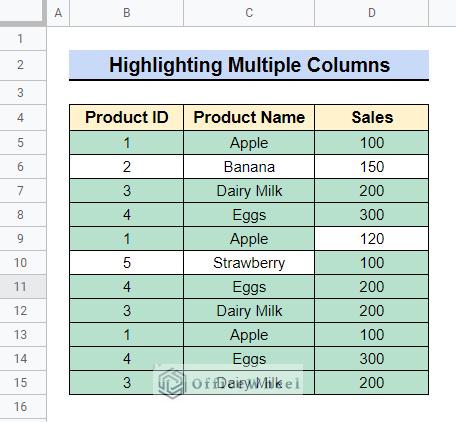The height and width of the screenshot is (422, 456).
Task: Click the select-all corner box
Action: click(23, 13)
